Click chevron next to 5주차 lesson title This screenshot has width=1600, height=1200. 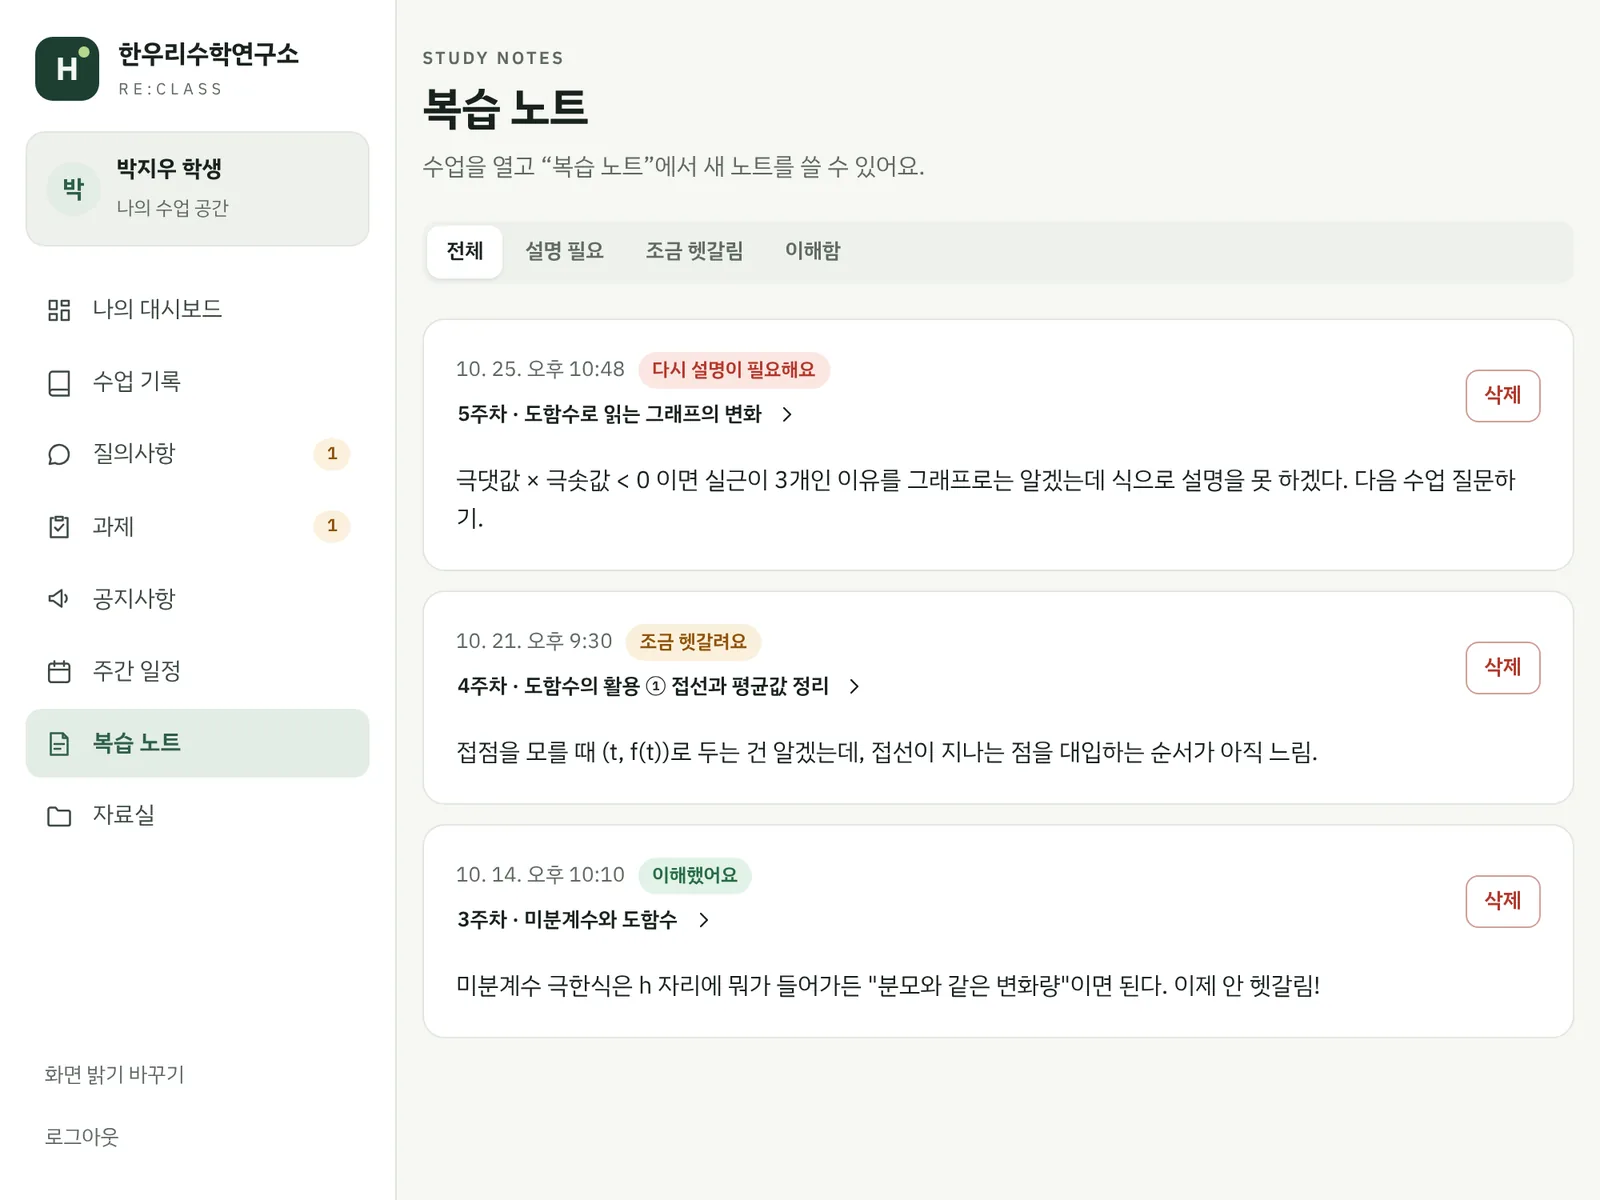point(787,414)
